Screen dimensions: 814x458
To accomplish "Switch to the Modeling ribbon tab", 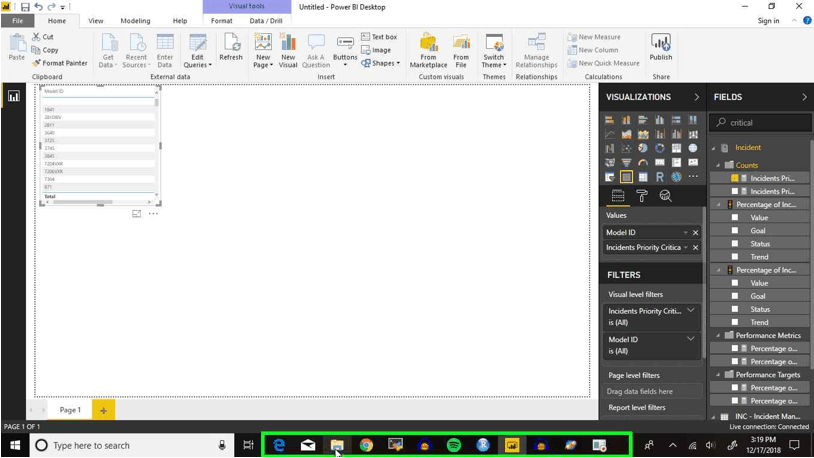I will coord(135,21).
